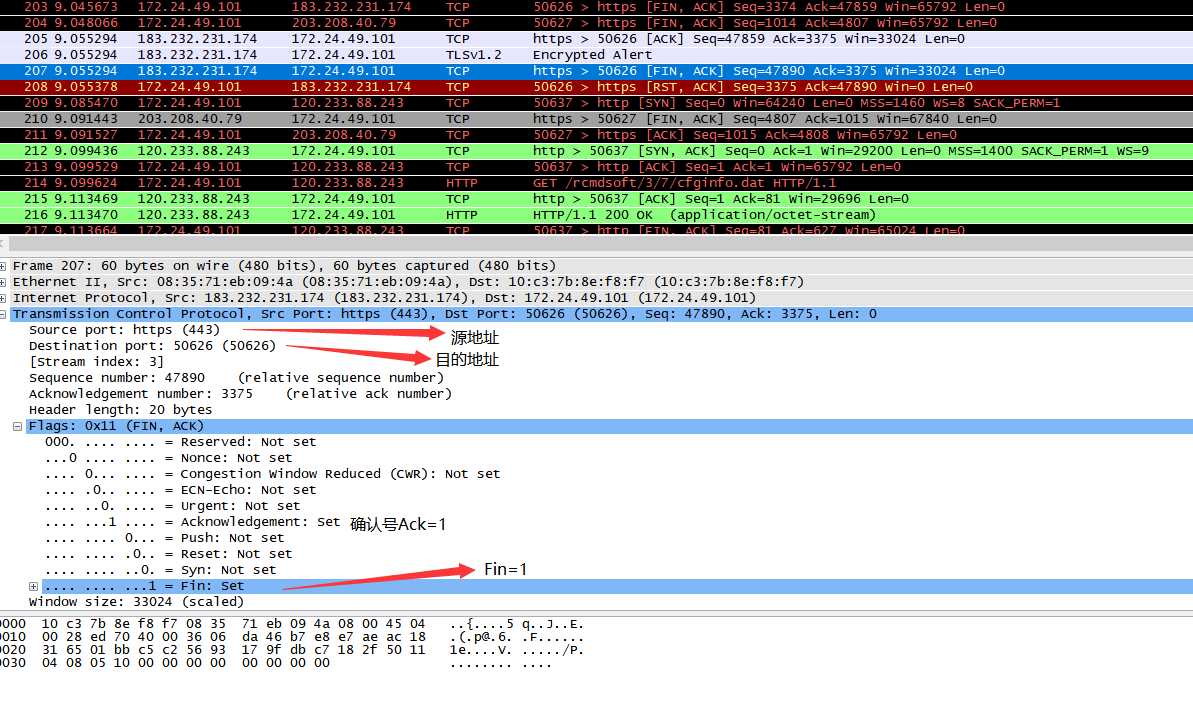Select Congestion Window Reduced (CWR) flag line
The width and height of the screenshot is (1193, 726).
pos(272,474)
